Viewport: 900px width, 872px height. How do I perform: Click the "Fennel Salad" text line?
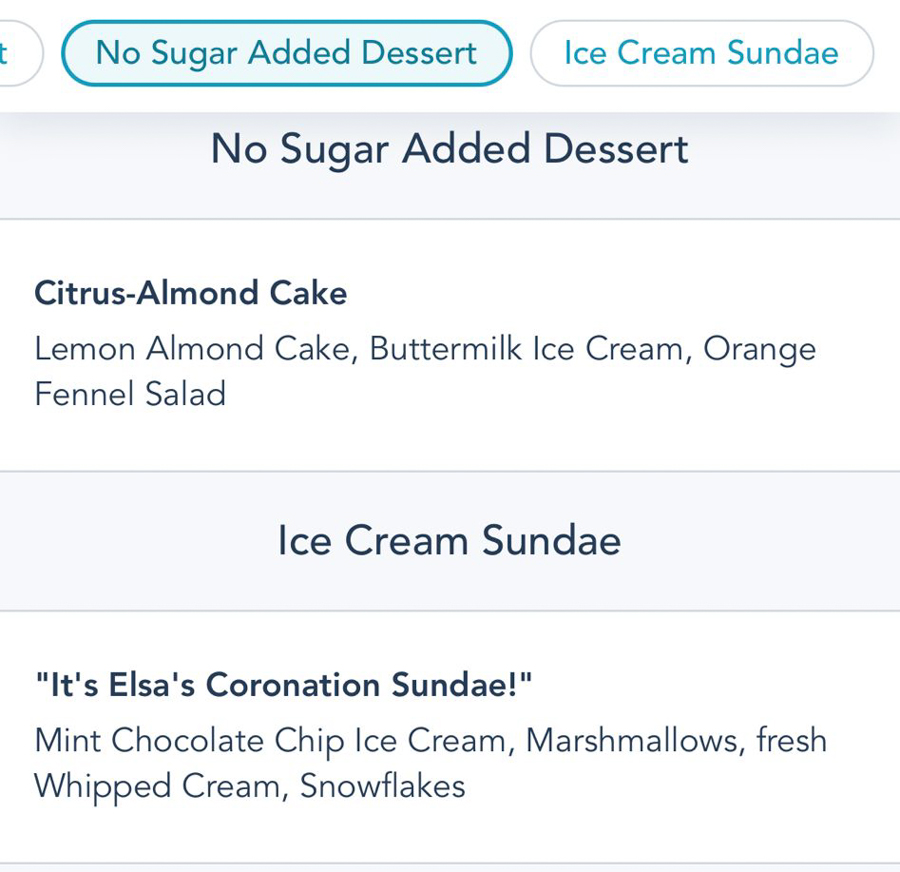coord(130,394)
